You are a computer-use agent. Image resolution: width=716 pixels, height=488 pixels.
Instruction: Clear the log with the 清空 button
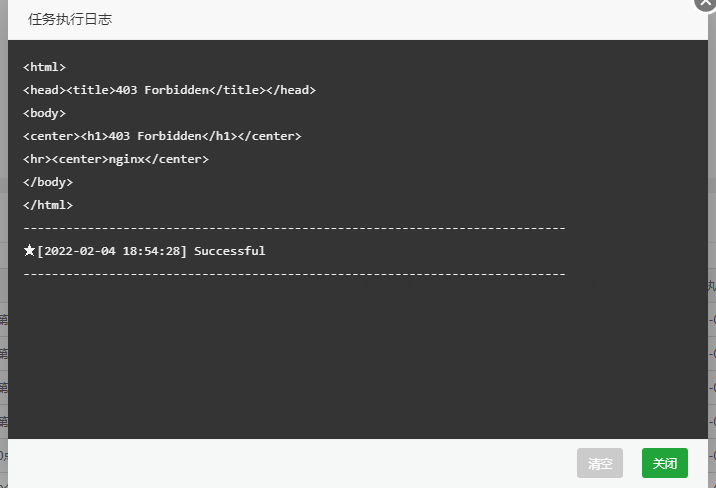click(x=600, y=463)
